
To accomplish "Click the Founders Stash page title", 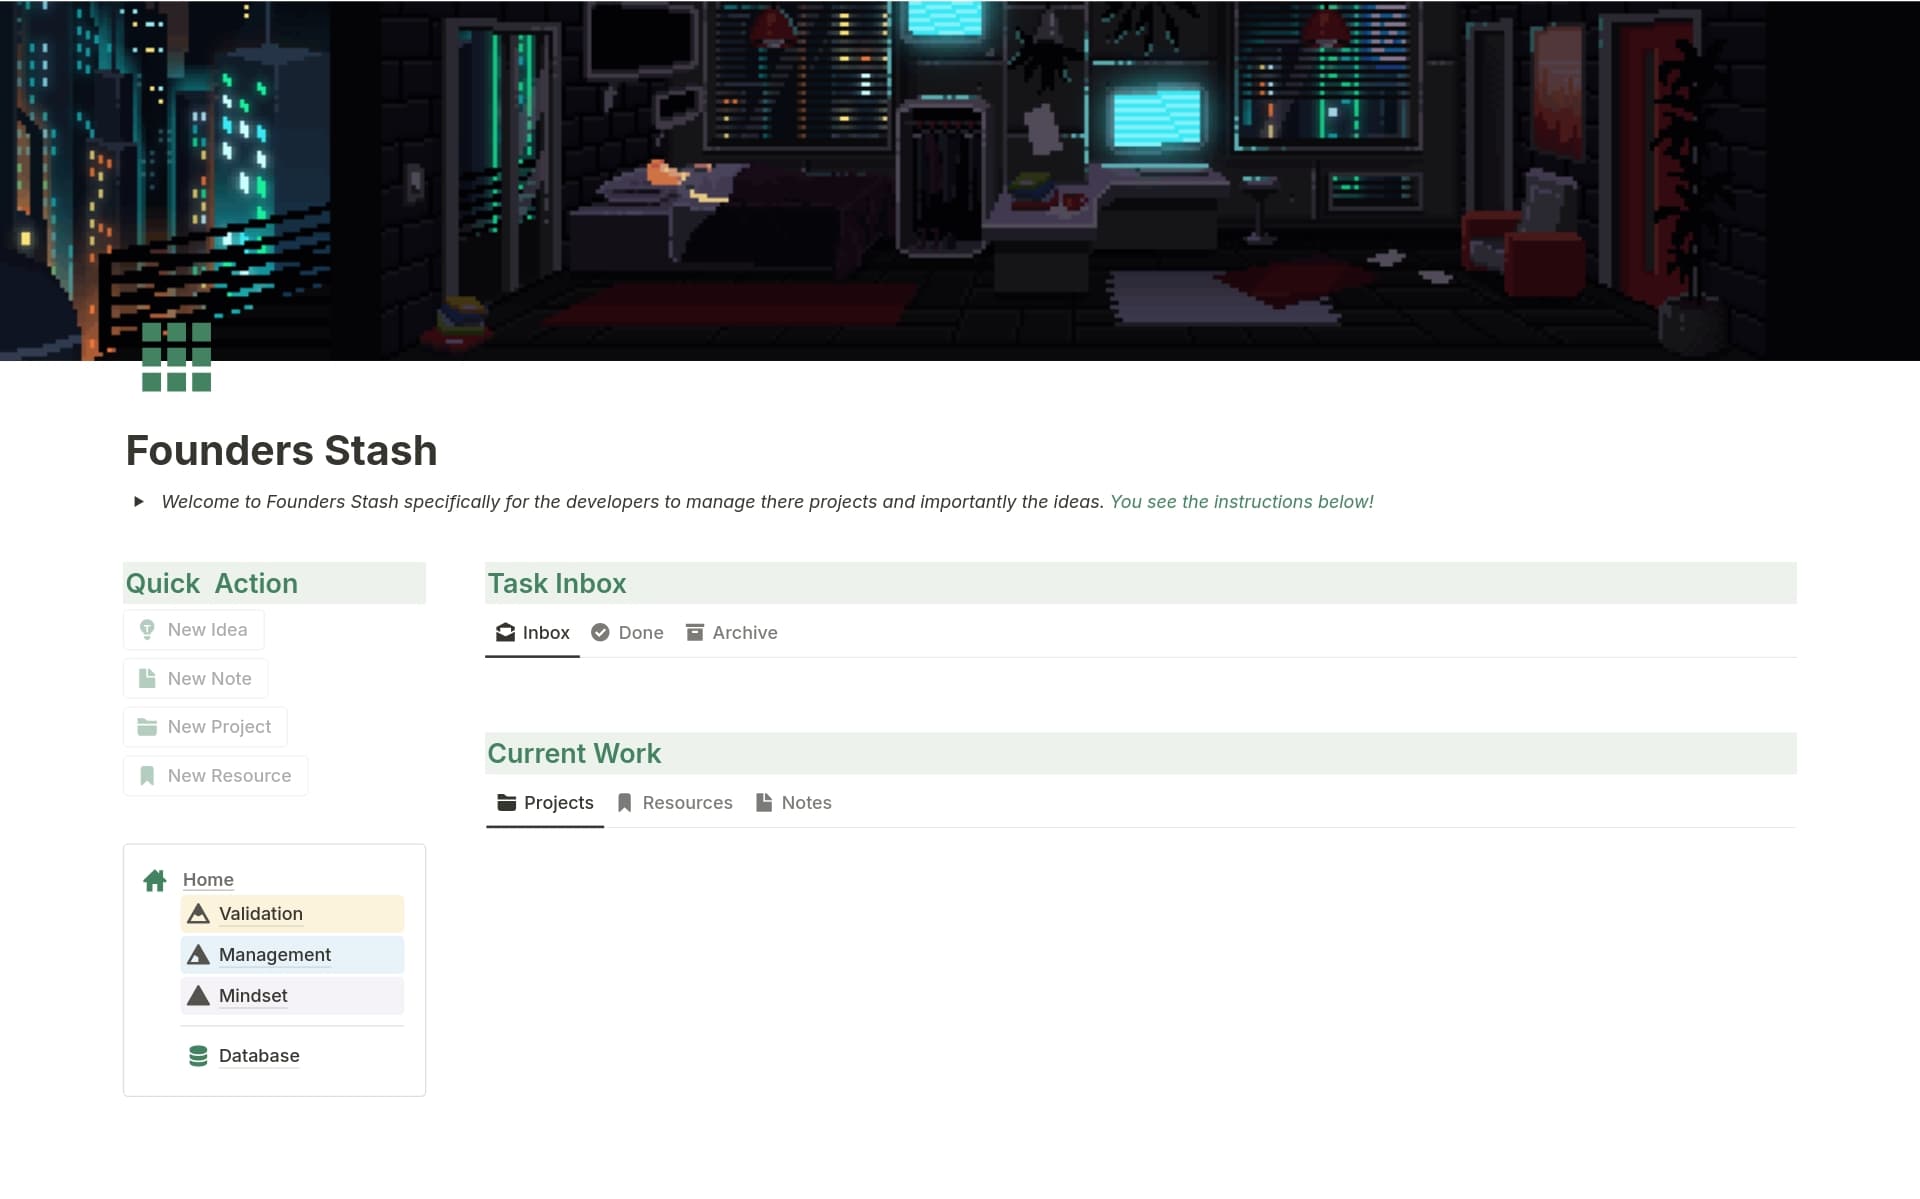I will coord(282,451).
